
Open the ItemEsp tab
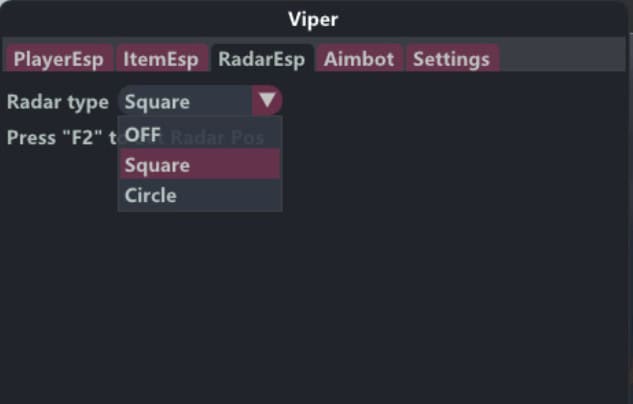tap(161, 59)
